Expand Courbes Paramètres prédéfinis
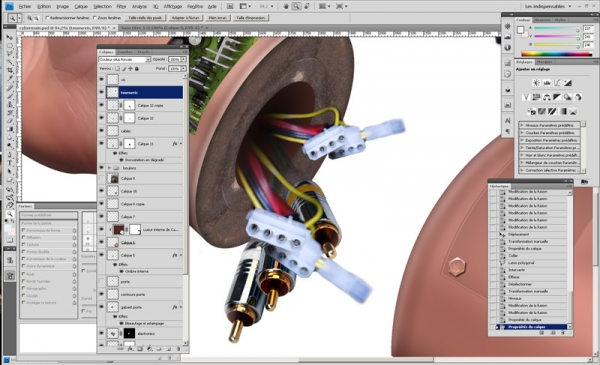 (x=521, y=133)
